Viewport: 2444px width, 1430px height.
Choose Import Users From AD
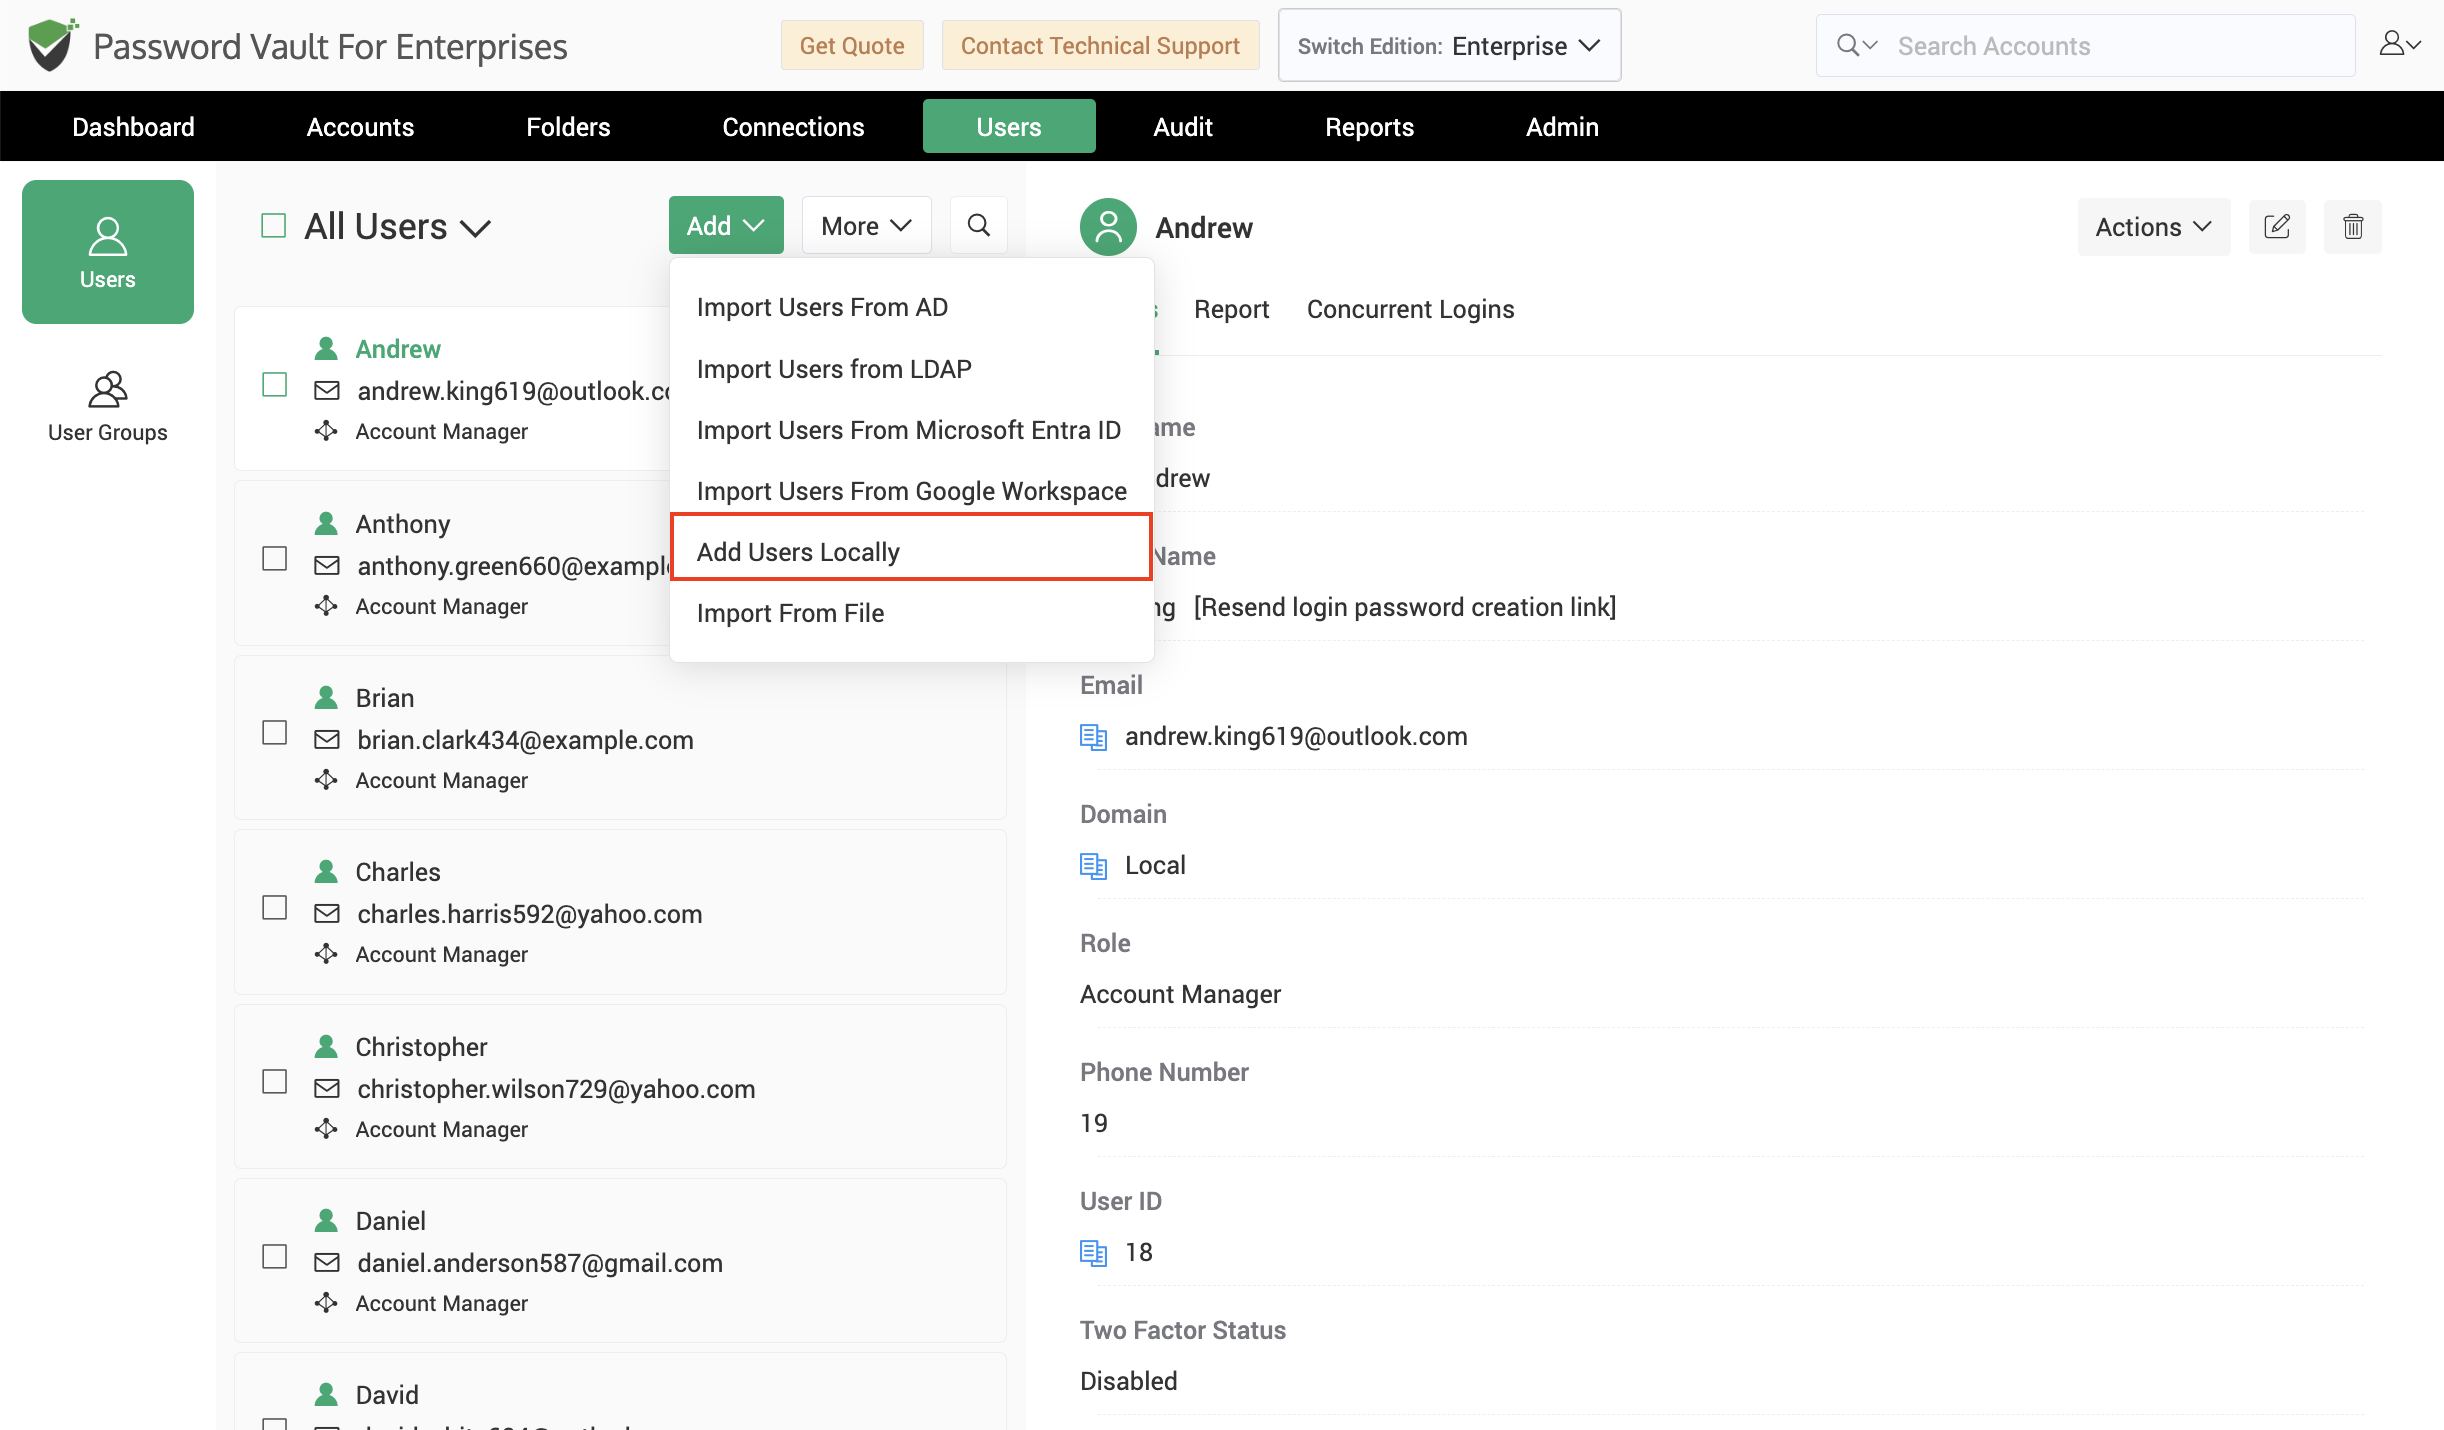[912, 307]
